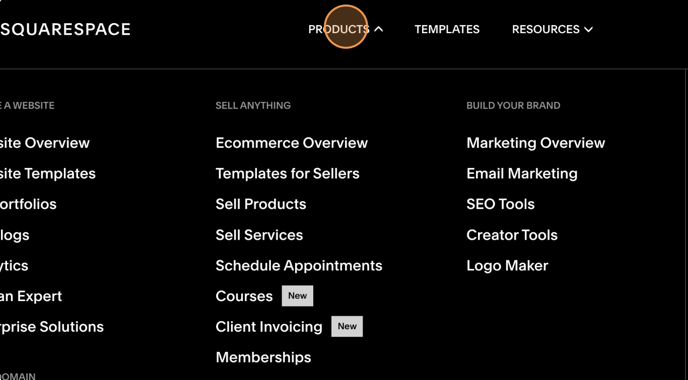The height and width of the screenshot is (380, 688).
Task: Collapse the Products menu chevron
Action: point(379,29)
